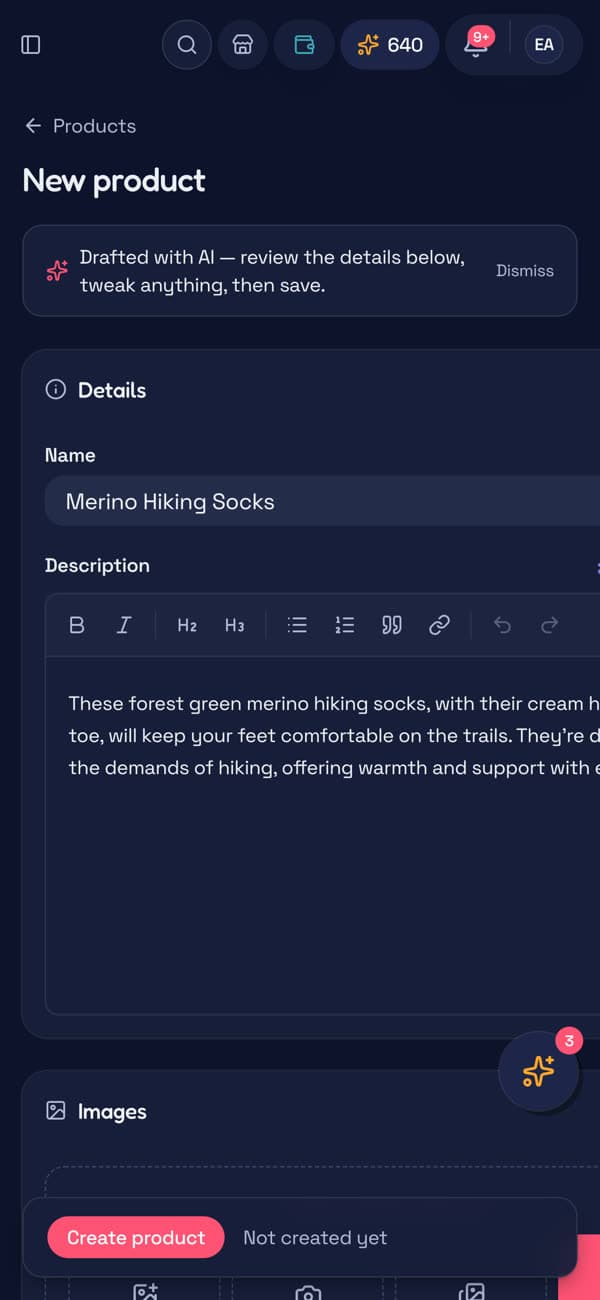Toggle bold formatting in description

click(77, 625)
